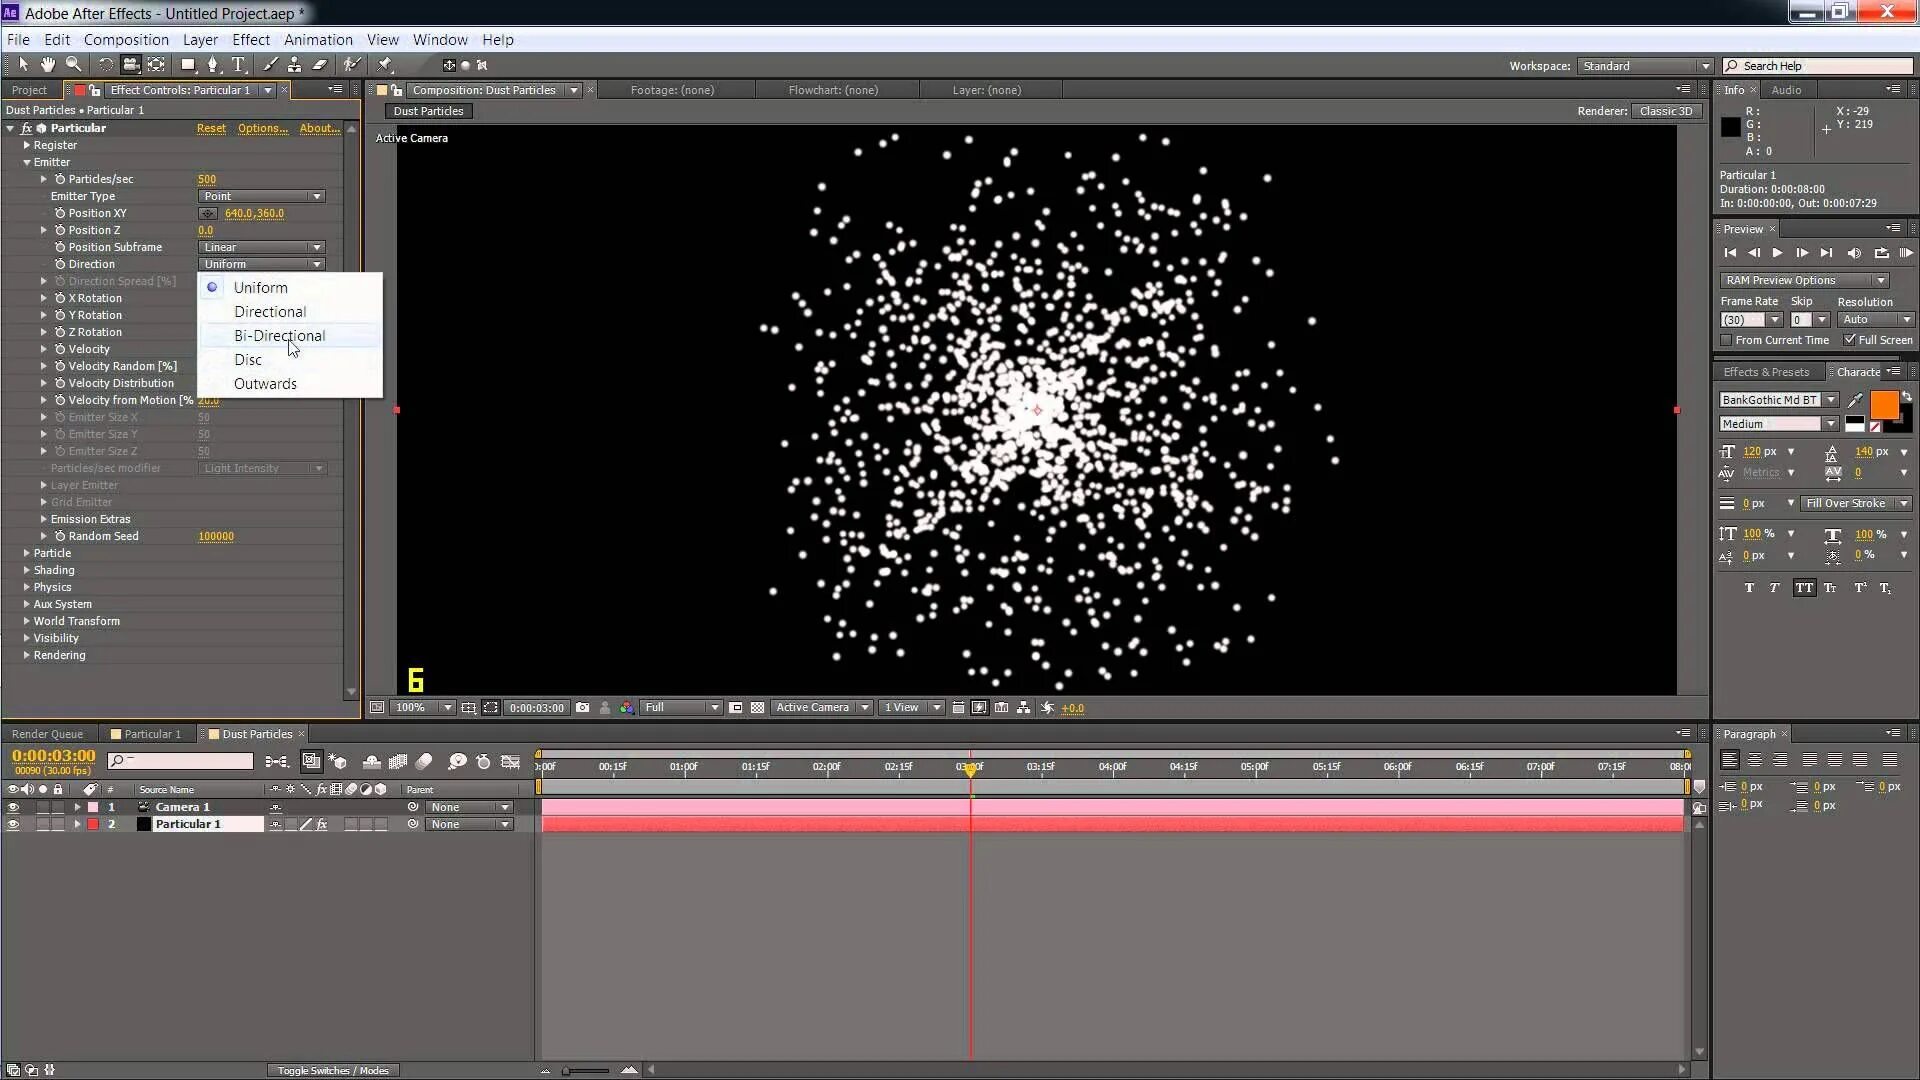
Task: Click the Particles/sec value 500
Action: 207,179
